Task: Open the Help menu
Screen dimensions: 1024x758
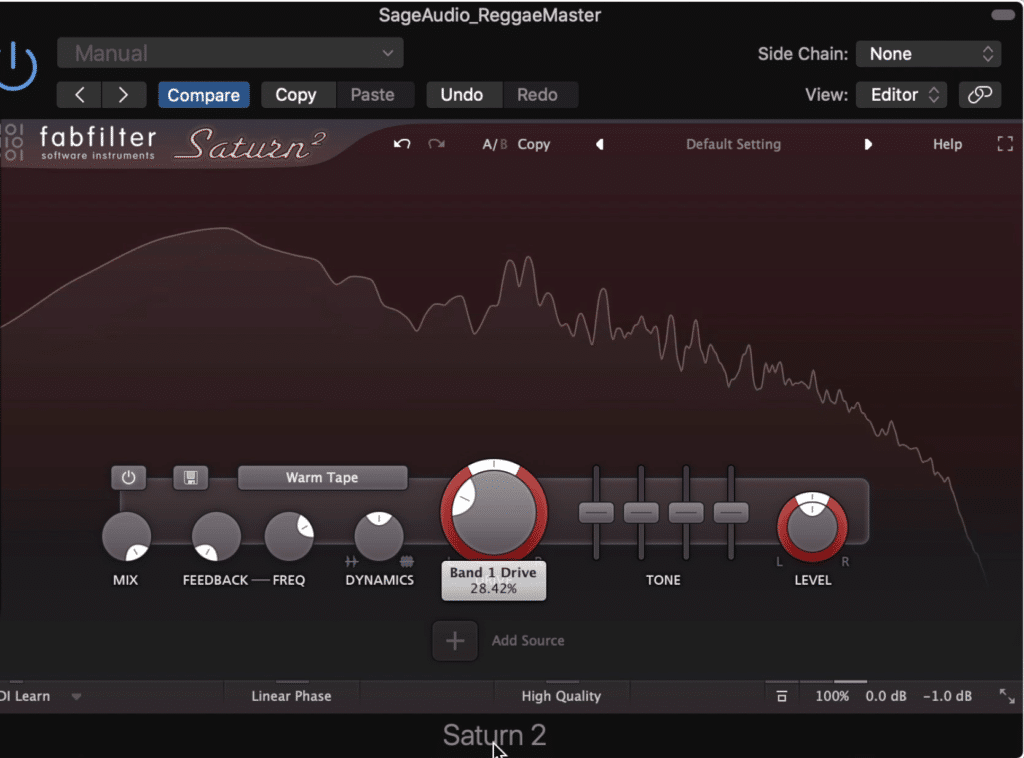Action: click(947, 144)
